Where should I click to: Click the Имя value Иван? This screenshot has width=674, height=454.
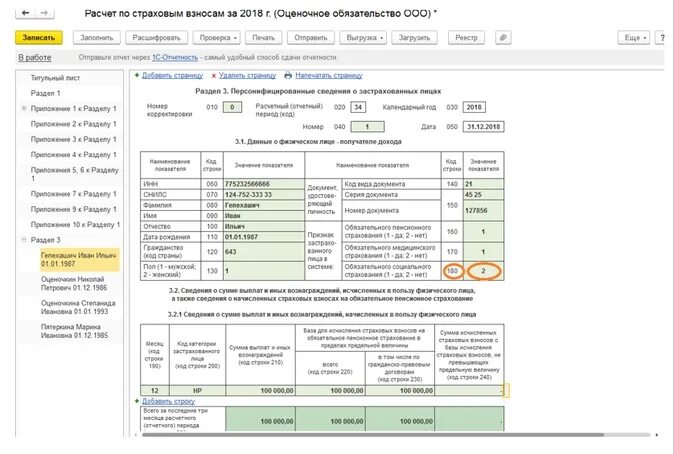pos(264,215)
